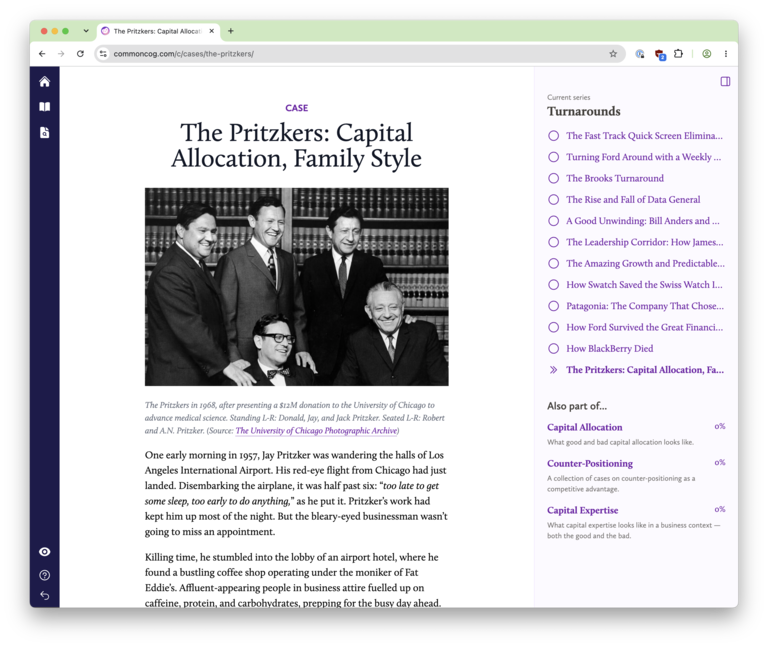Open a new browser tab

pos(231,31)
